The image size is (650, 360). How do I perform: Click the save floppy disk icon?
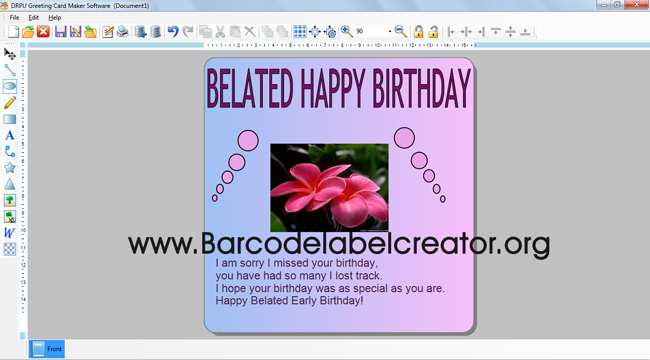(61, 32)
